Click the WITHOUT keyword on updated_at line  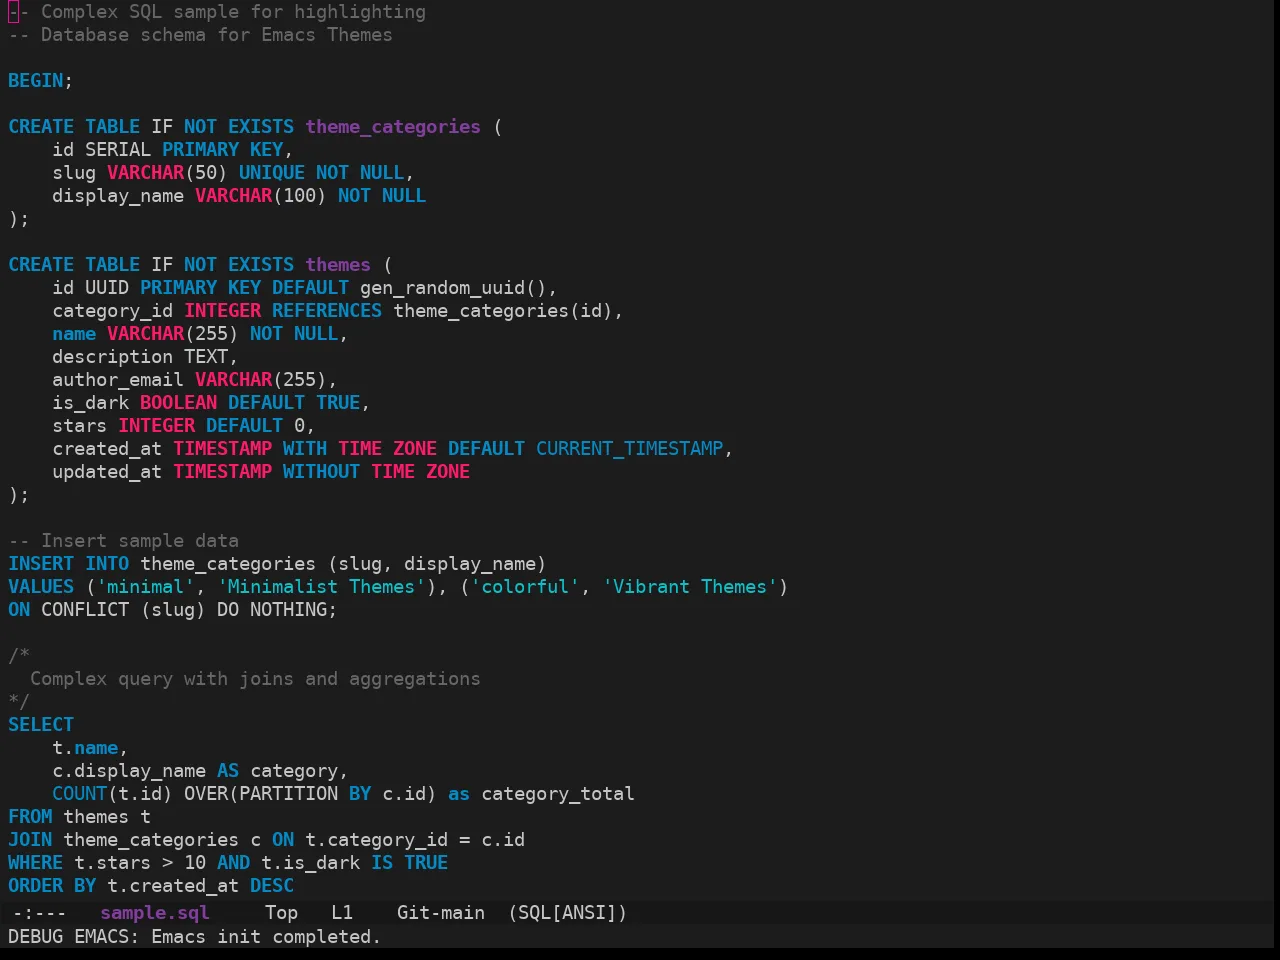[321, 472]
